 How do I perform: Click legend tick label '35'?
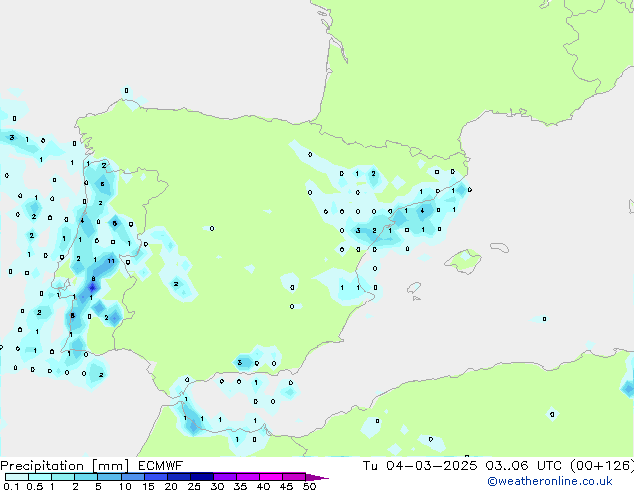tap(241, 486)
